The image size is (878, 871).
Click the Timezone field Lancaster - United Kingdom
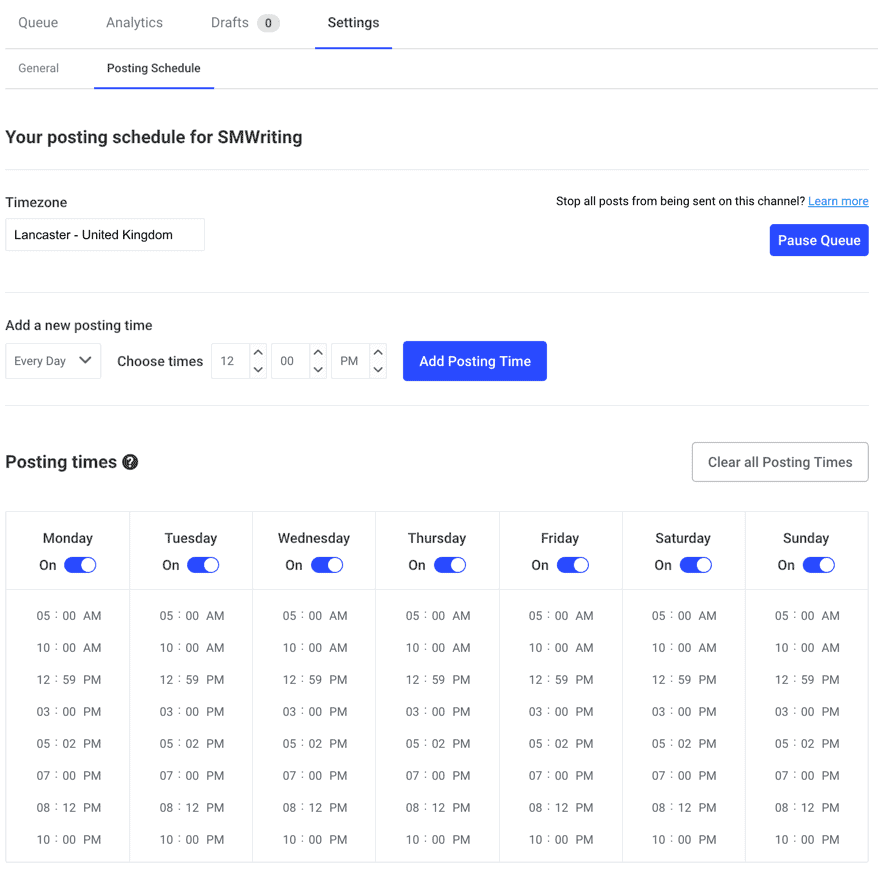[x=105, y=235]
